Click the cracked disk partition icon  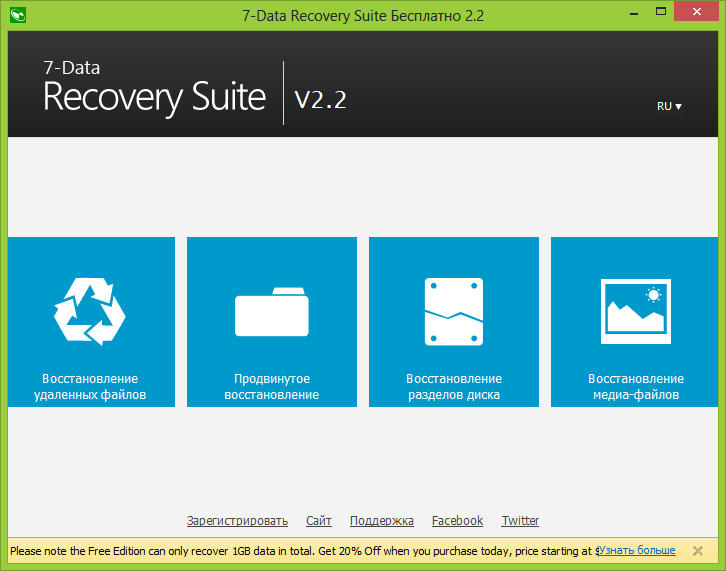[453, 312]
